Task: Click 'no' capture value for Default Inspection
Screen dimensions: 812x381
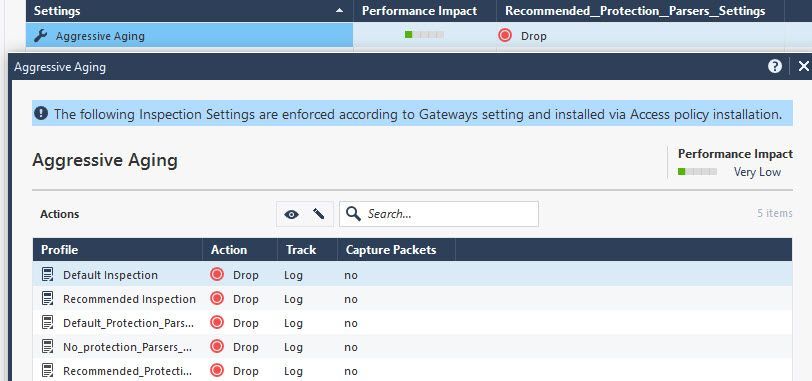Action: pos(351,275)
